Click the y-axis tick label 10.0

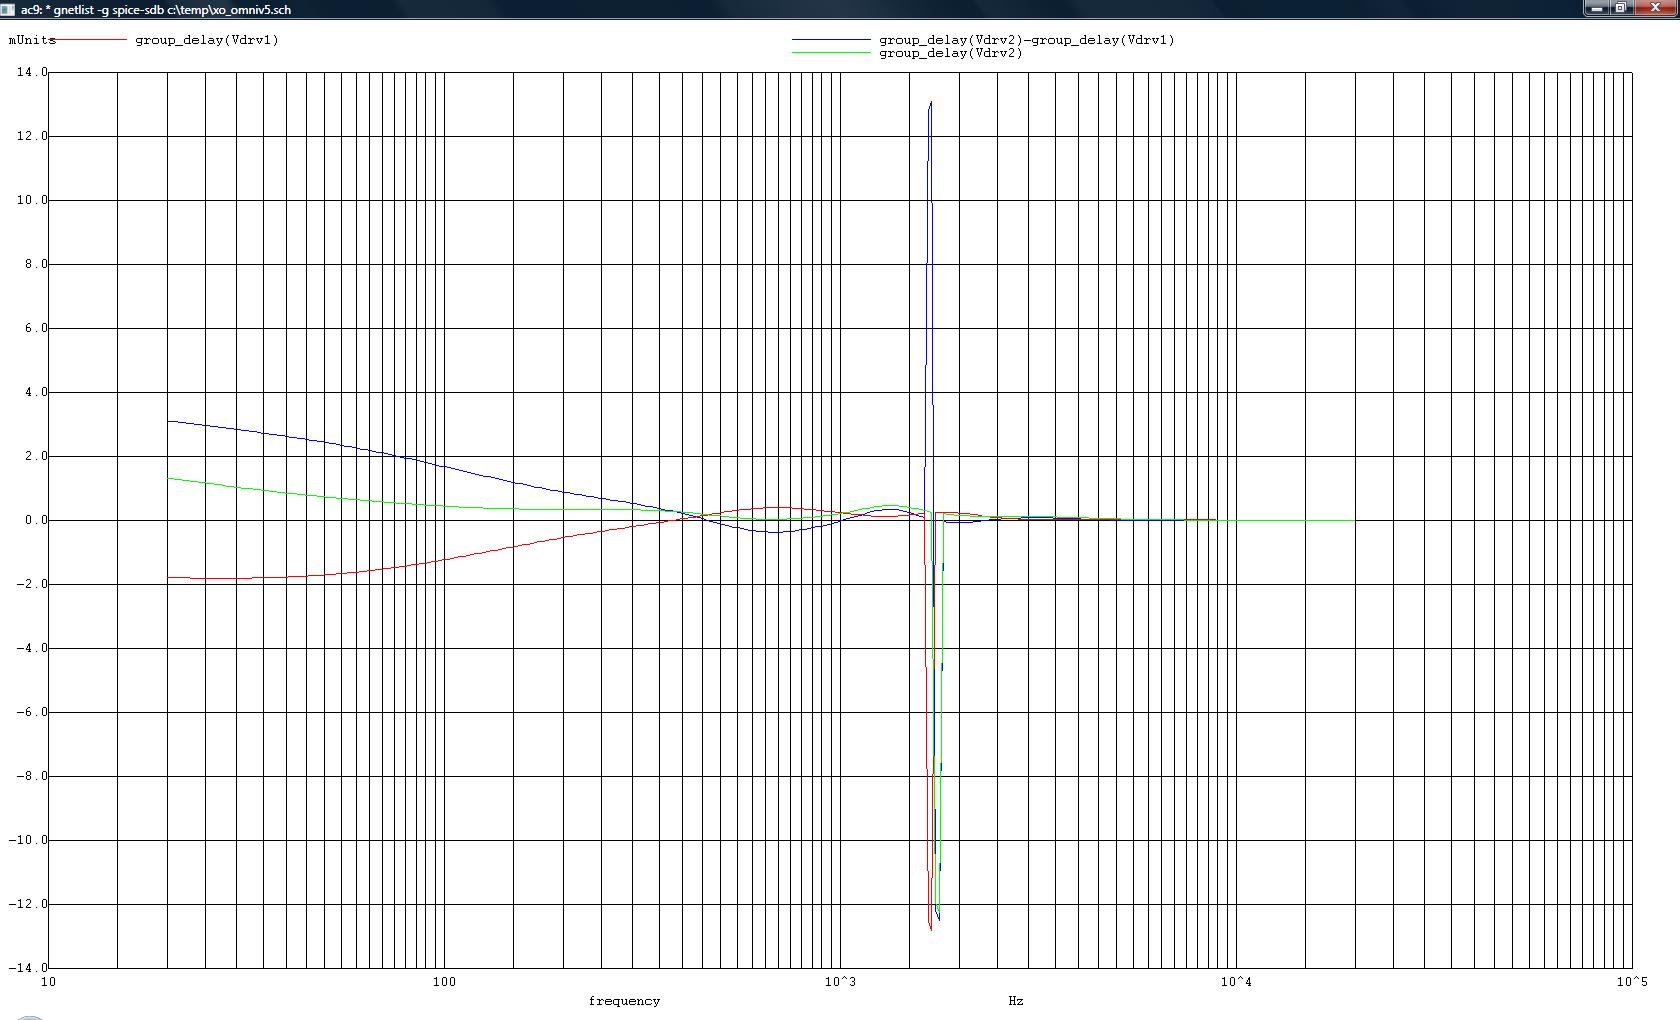(x=32, y=200)
